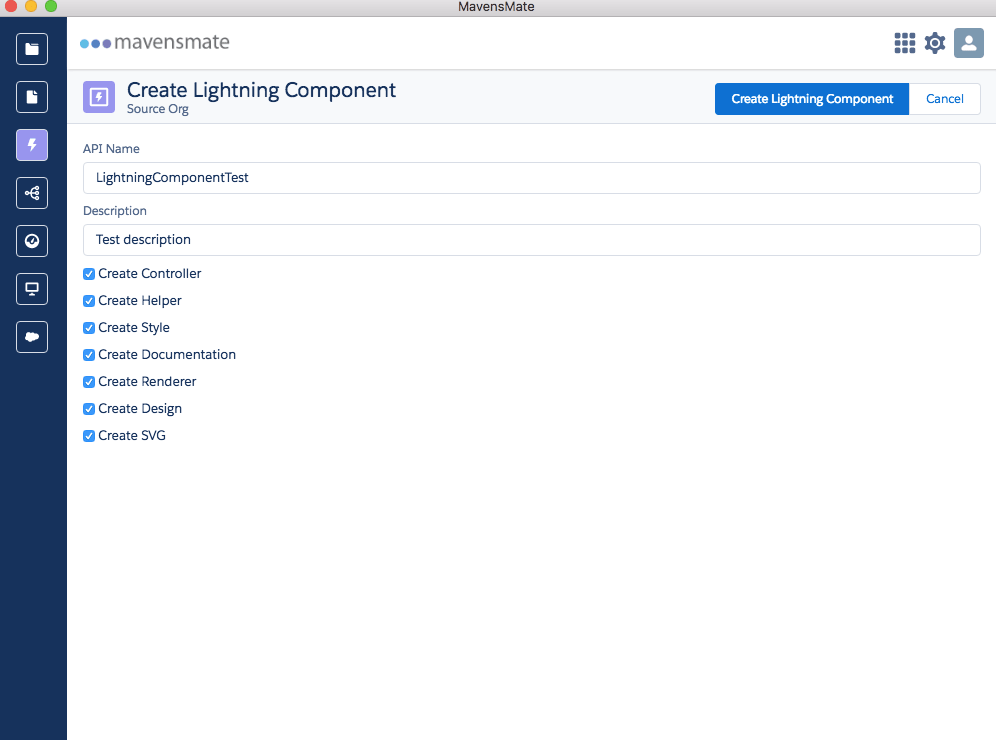Open the app launcher grid icon
The width and height of the screenshot is (996, 740).
click(905, 43)
